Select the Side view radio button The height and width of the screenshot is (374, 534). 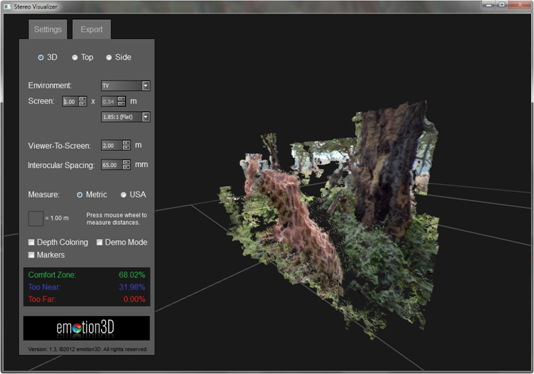coord(109,57)
